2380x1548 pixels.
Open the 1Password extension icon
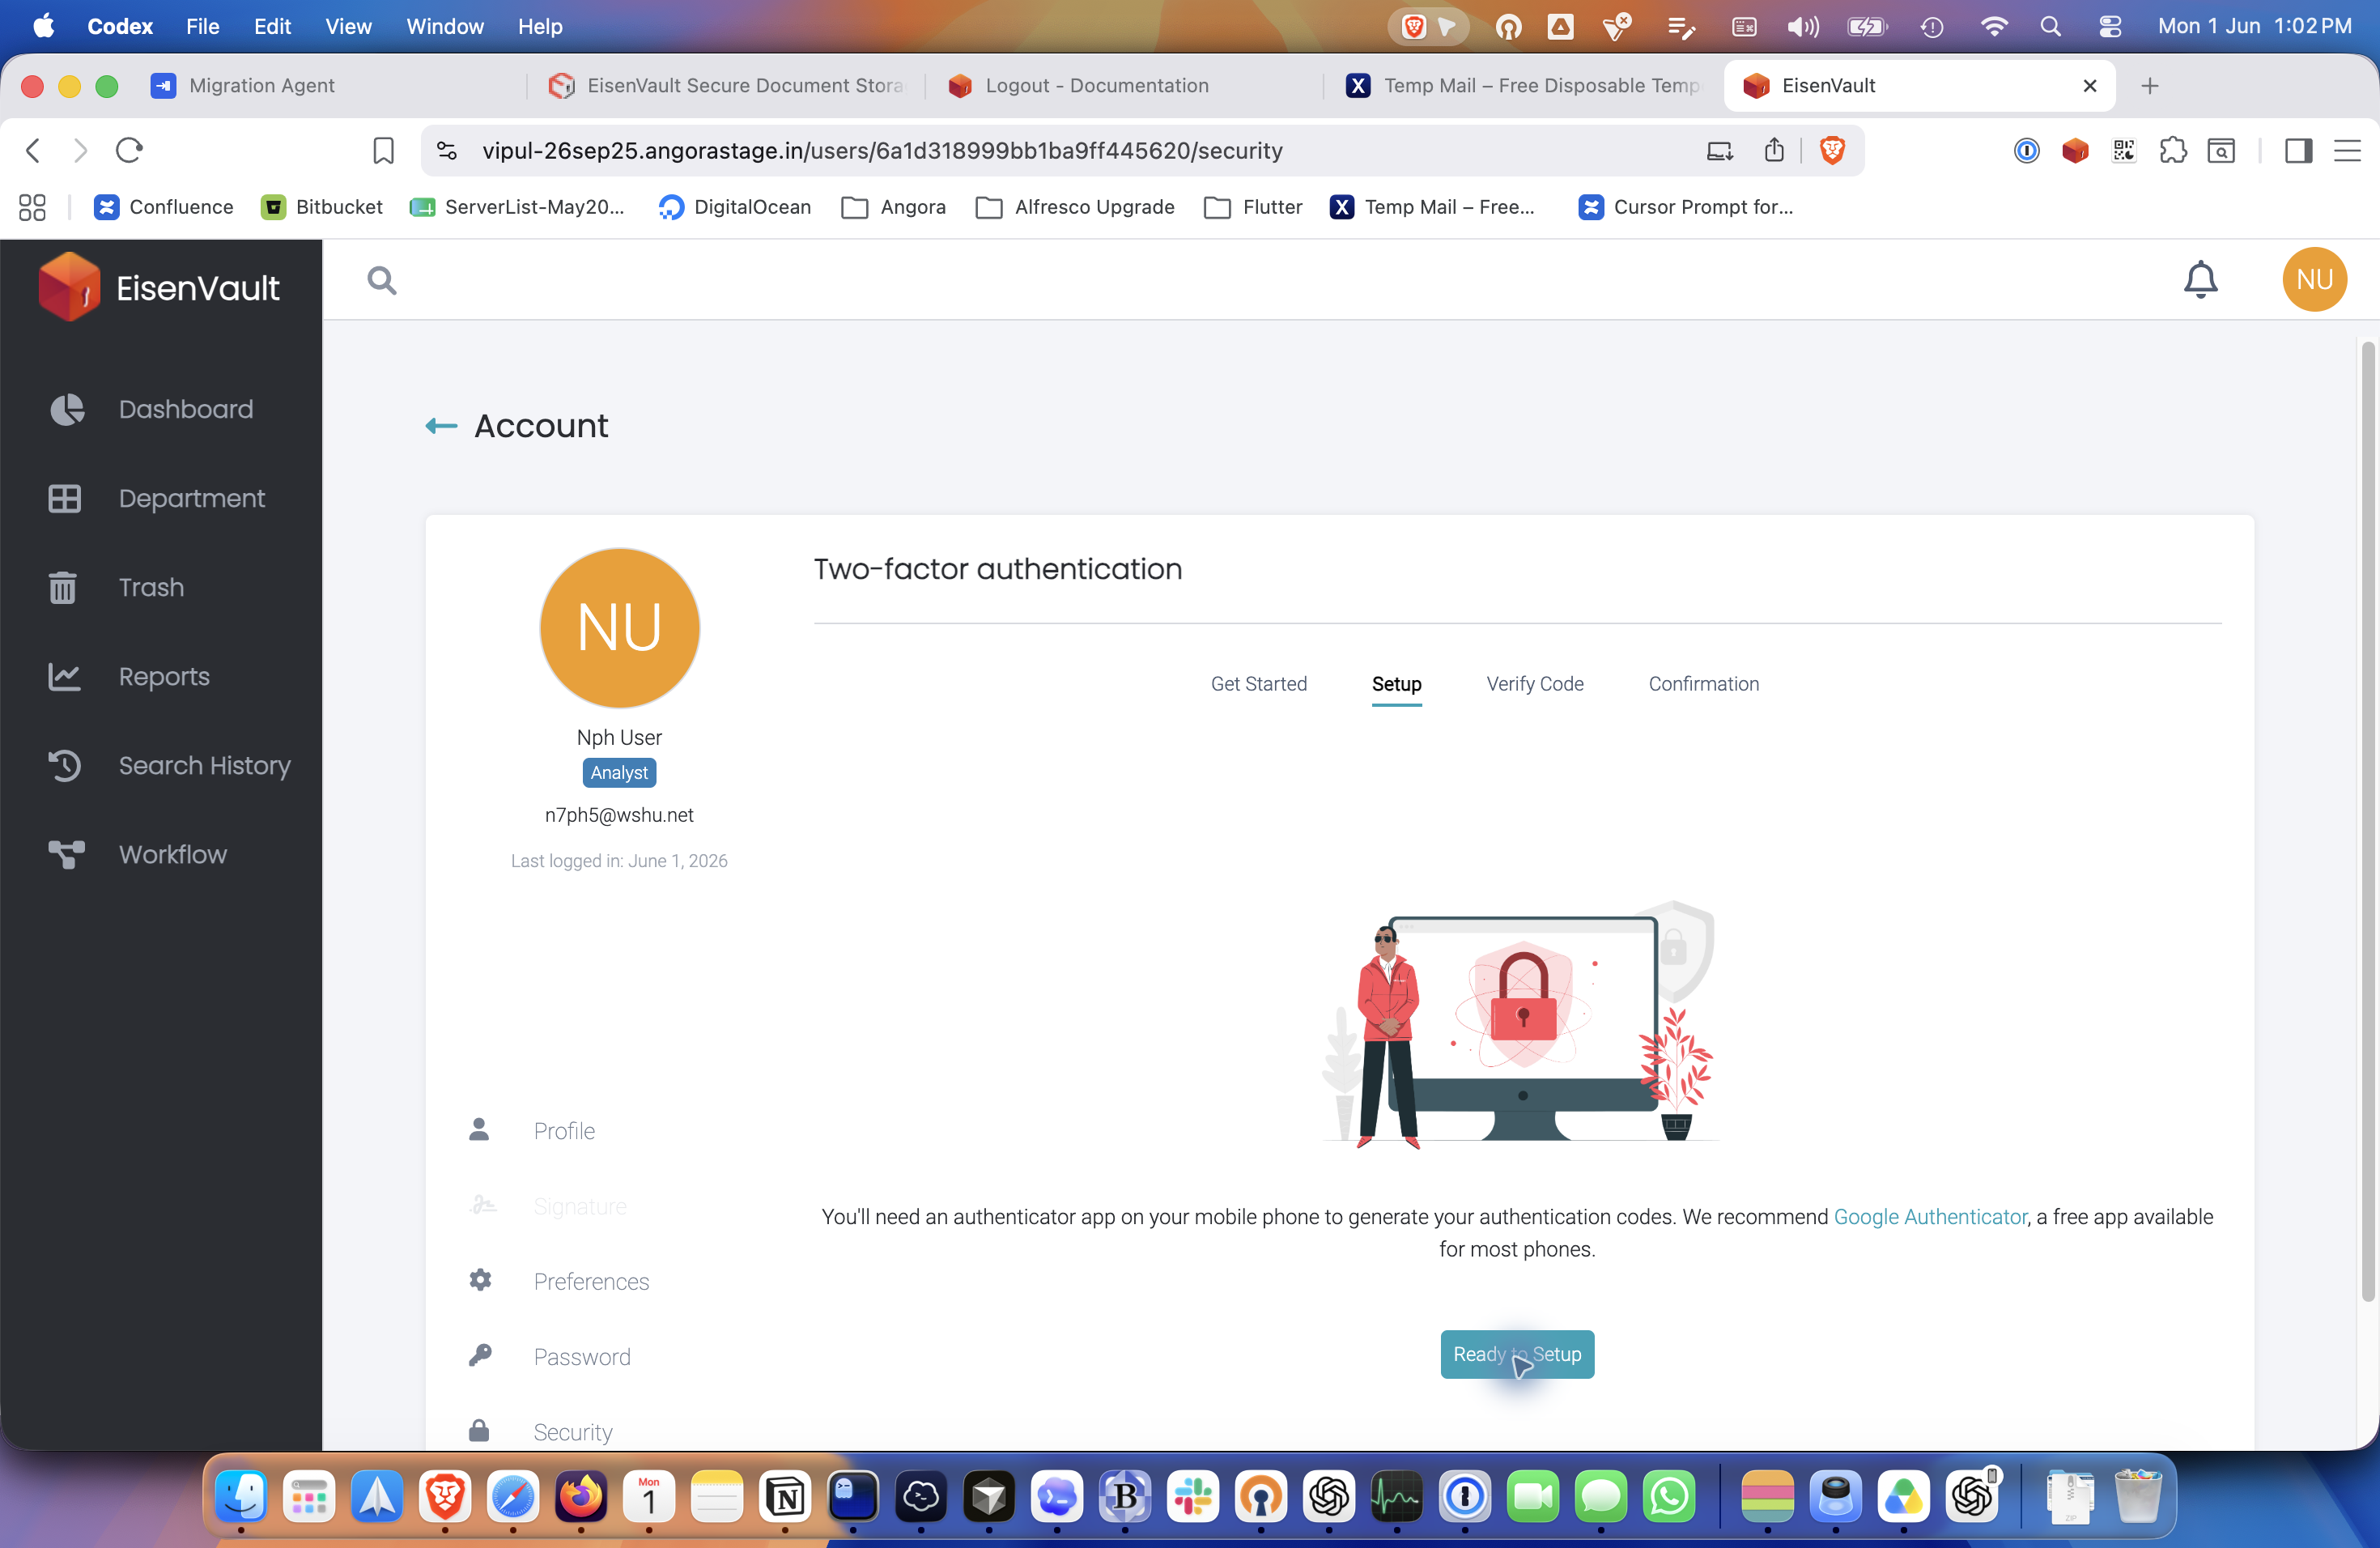[x=2026, y=150]
